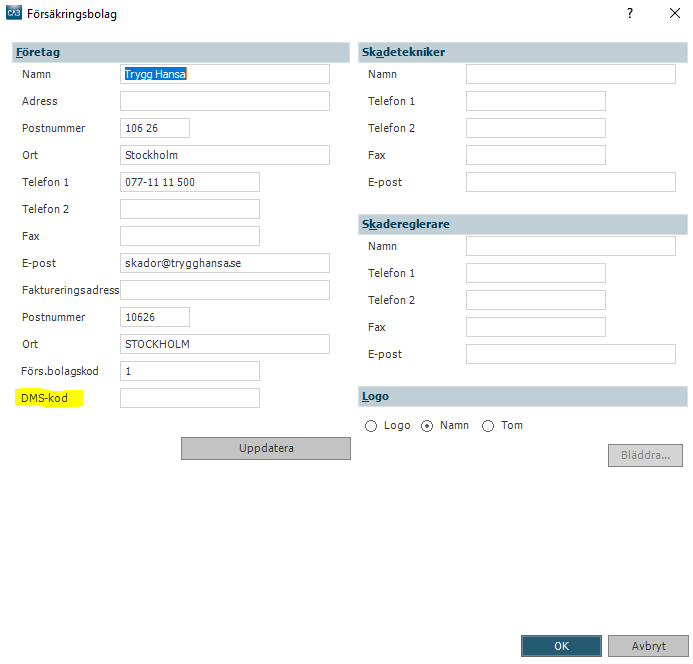Click the Skadereglerare Namn field

(x=571, y=246)
